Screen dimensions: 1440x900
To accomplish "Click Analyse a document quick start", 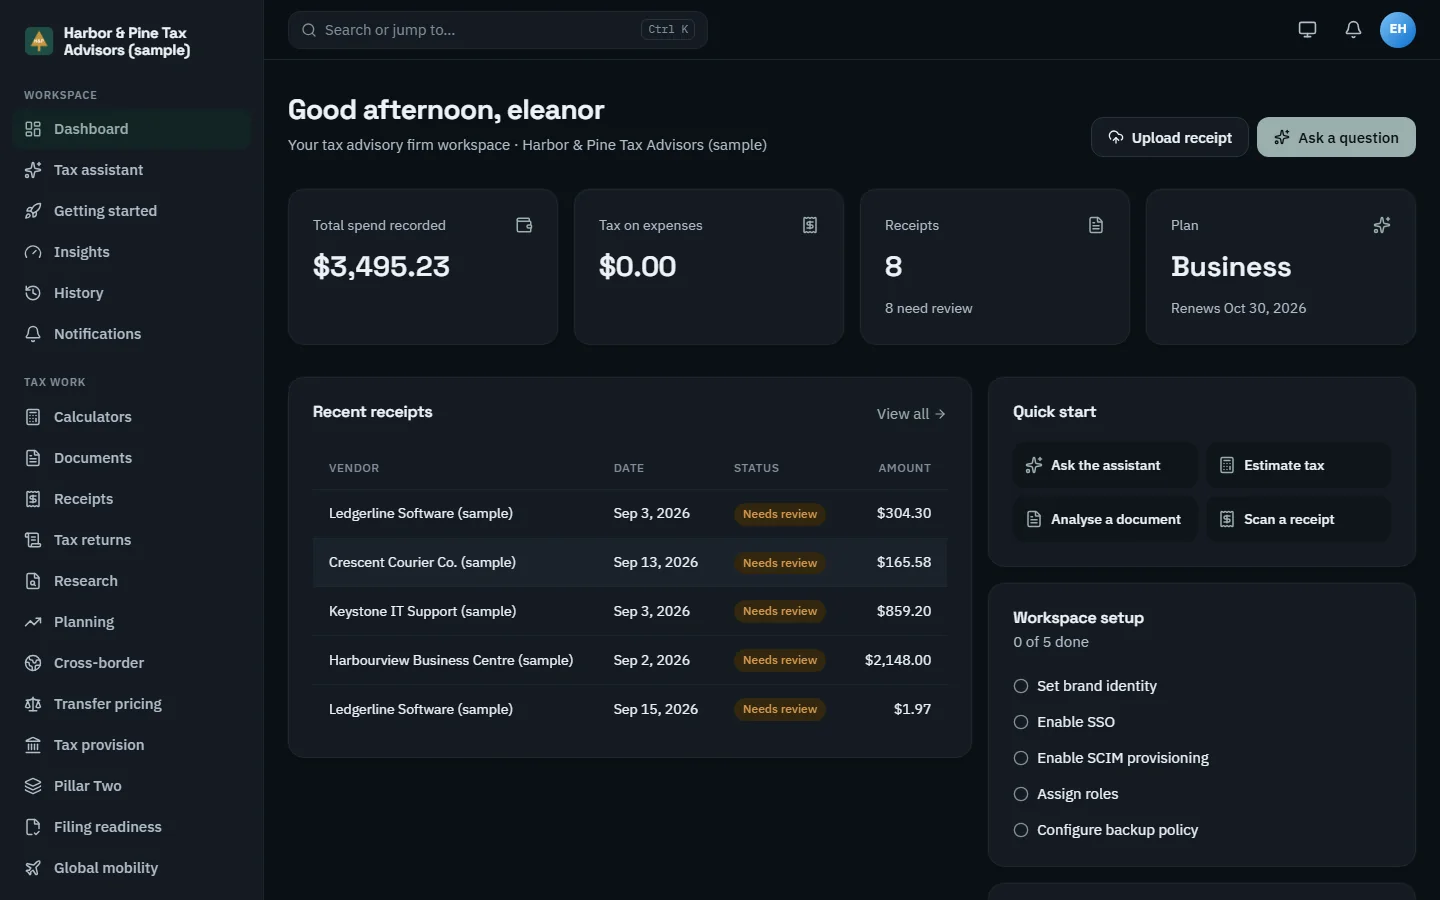I will (1105, 519).
